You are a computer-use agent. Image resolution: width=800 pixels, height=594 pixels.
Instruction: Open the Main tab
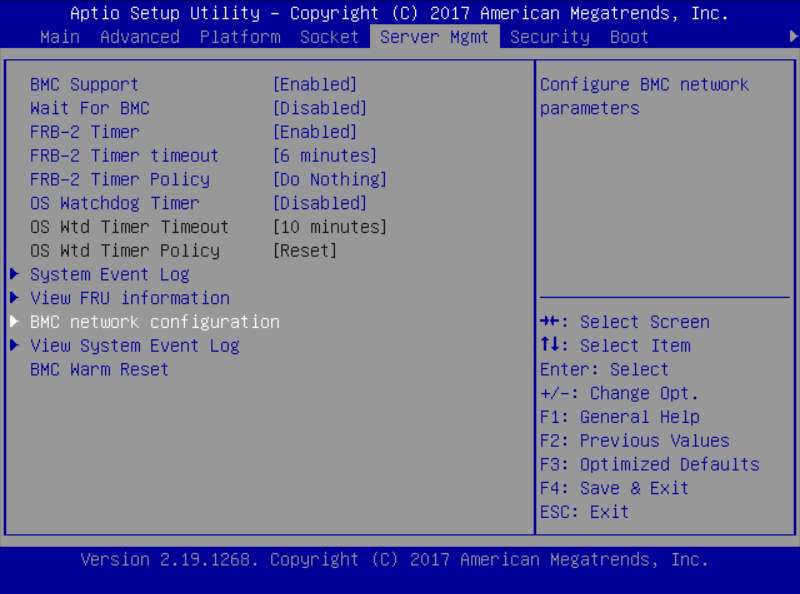click(x=59, y=37)
